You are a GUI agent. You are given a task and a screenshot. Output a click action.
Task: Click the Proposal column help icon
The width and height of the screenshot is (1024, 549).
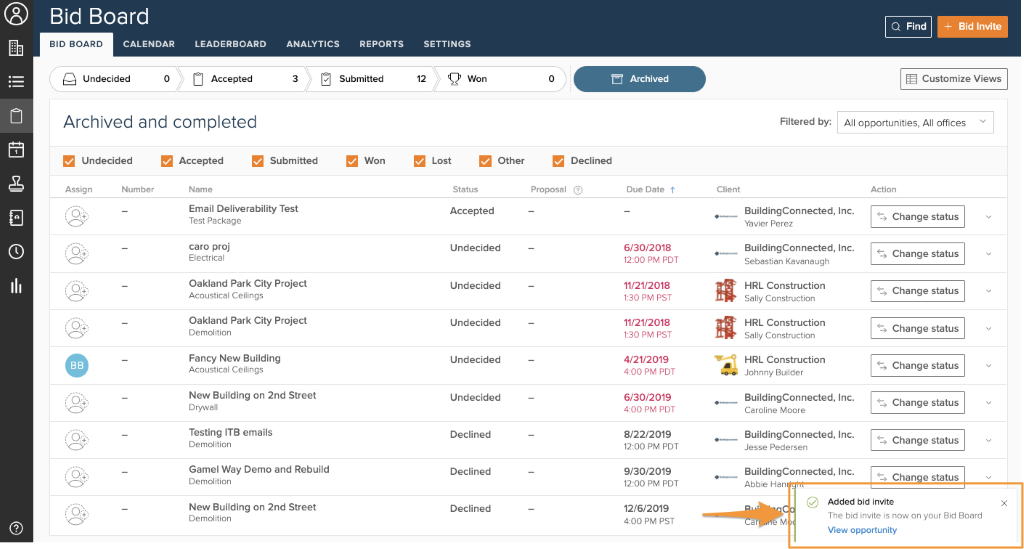(x=578, y=190)
